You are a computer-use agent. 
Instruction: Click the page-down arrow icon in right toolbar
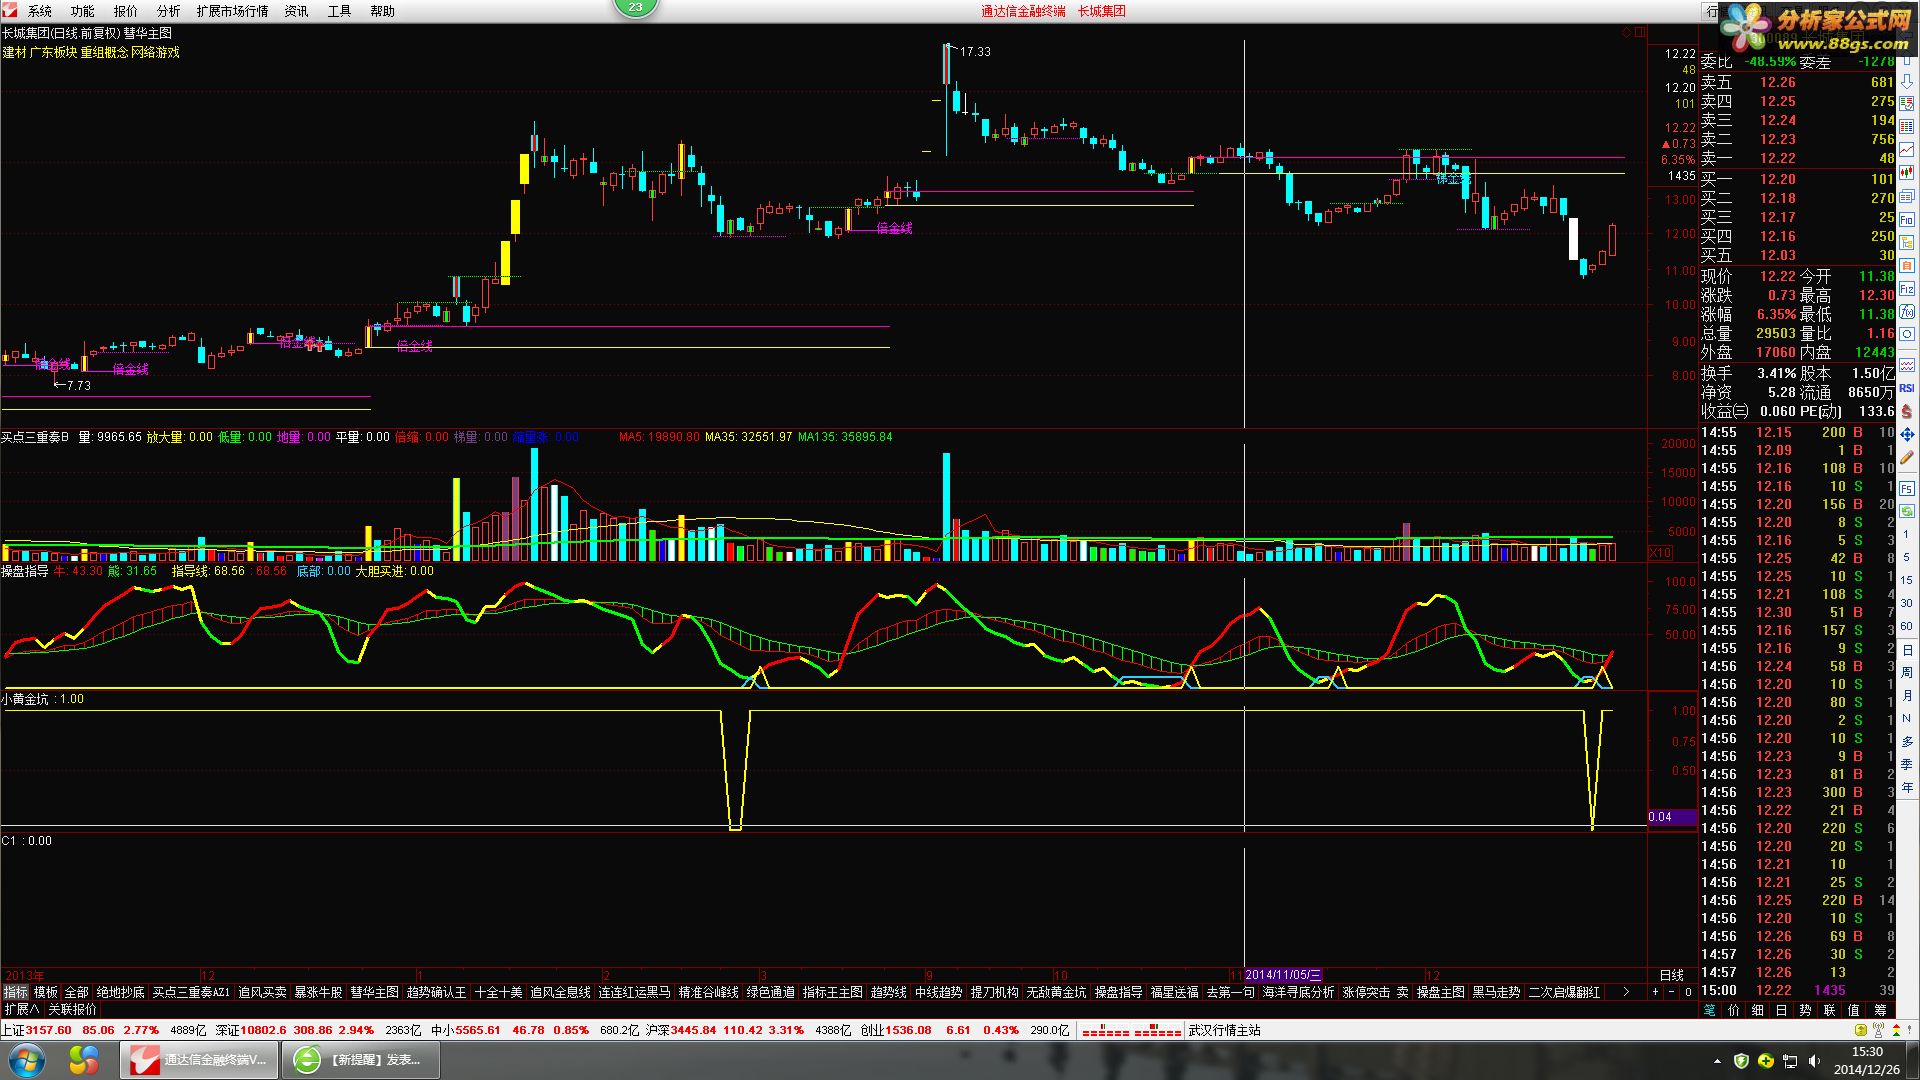tap(1907, 83)
